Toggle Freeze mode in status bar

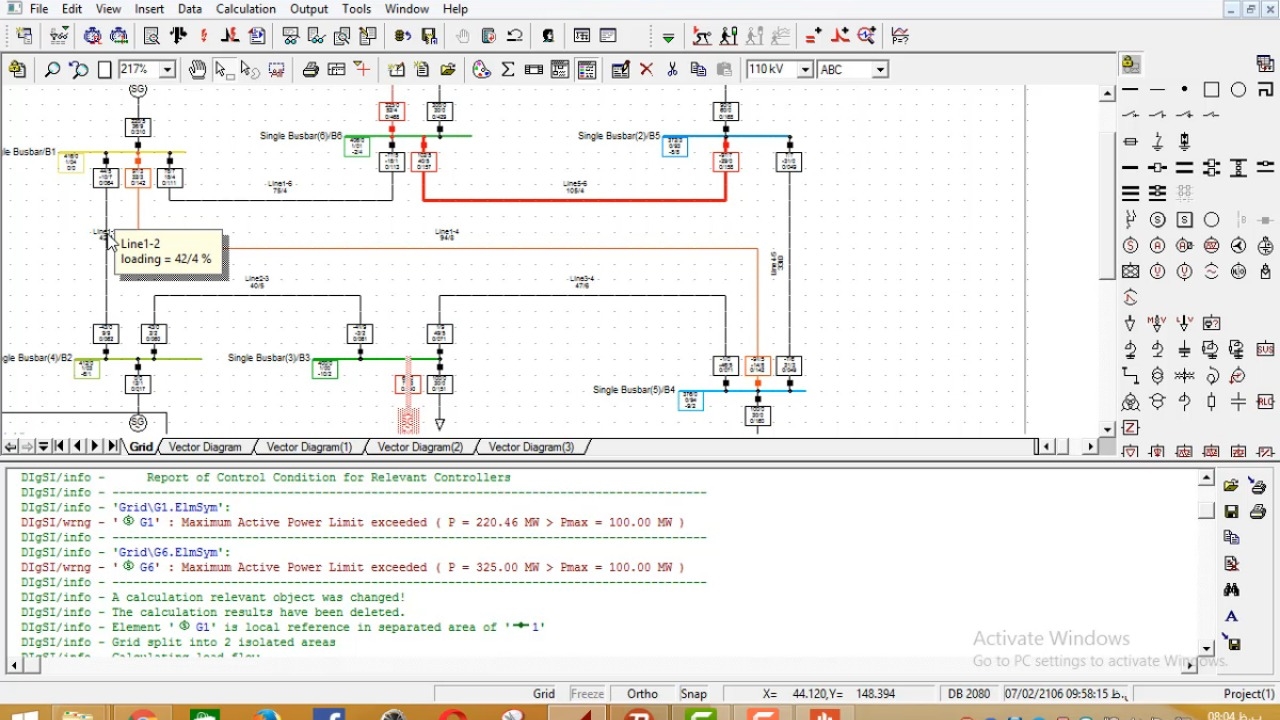pos(587,694)
